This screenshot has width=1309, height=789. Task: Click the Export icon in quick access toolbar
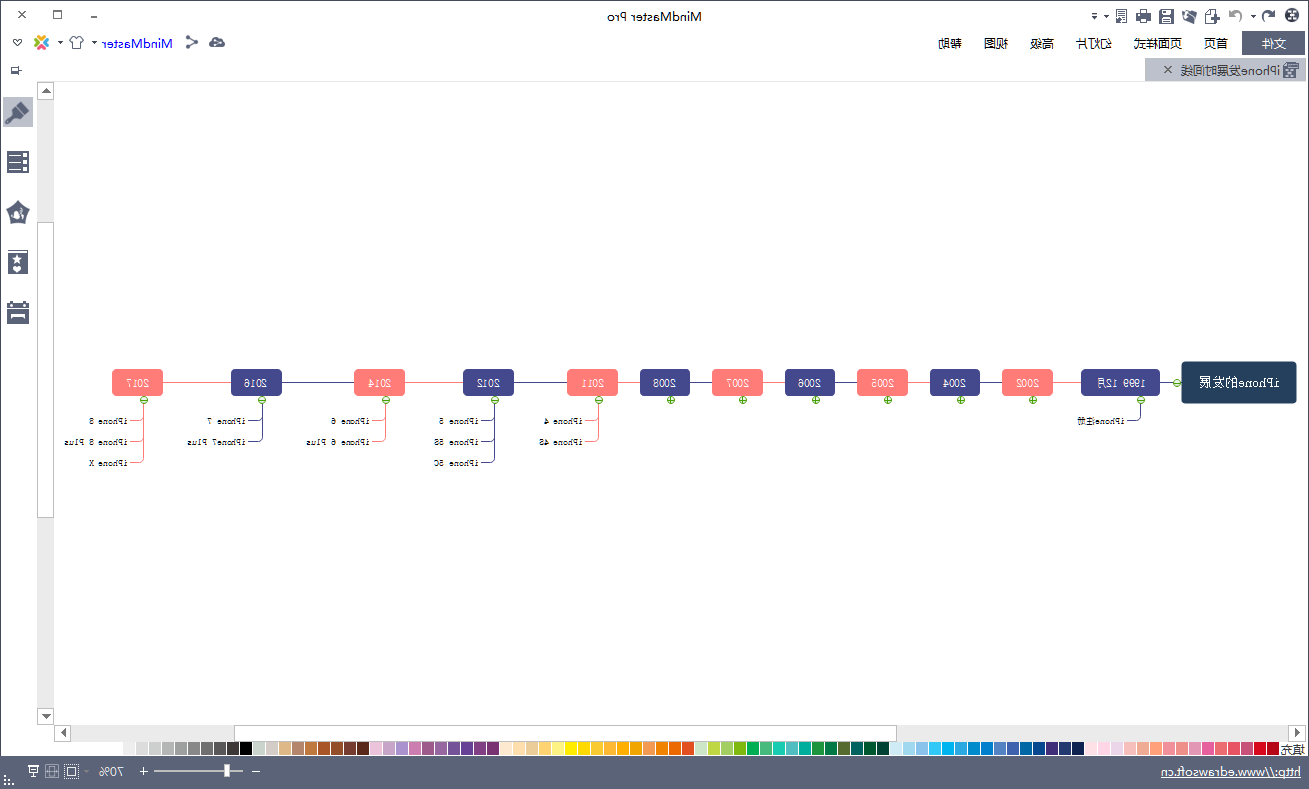(1121, 16)
